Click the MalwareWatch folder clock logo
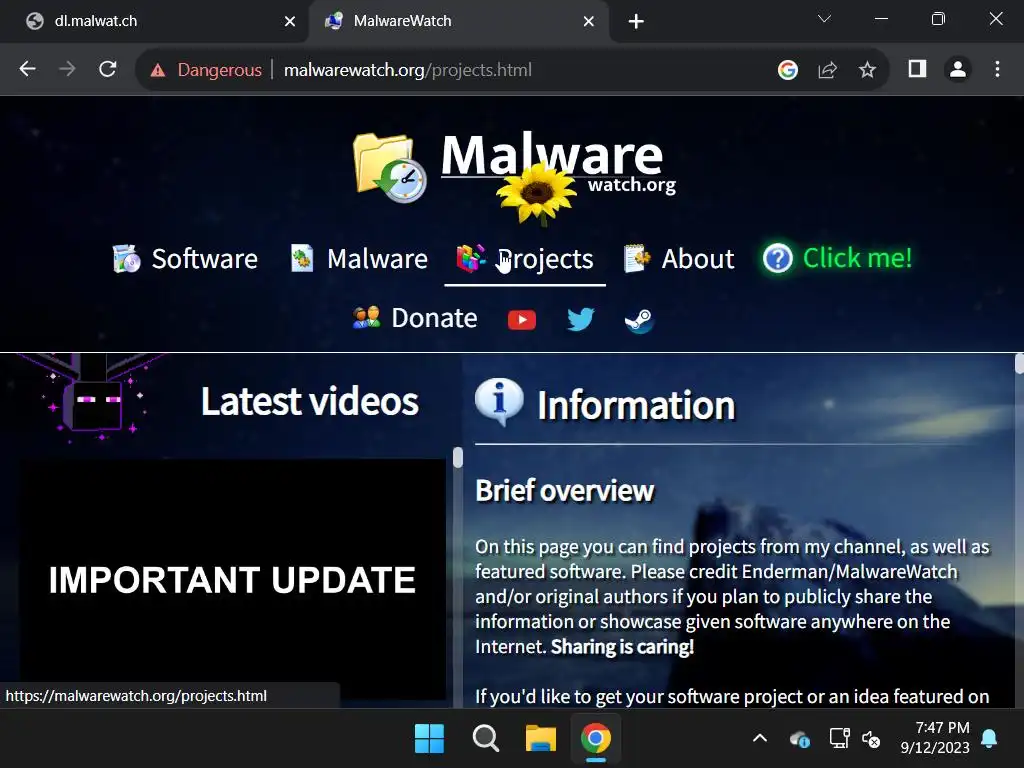The height and width of the screenshot is (768, 1024). coord(390,168)
